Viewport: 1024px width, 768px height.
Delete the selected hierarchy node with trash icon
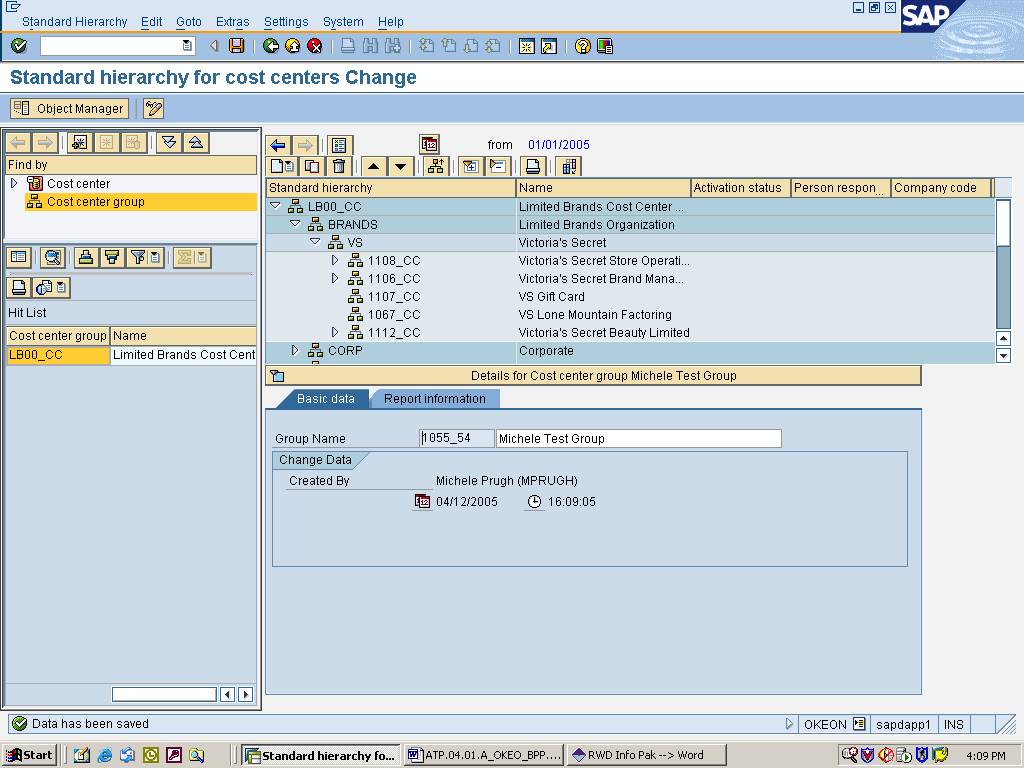pos(339,167)
